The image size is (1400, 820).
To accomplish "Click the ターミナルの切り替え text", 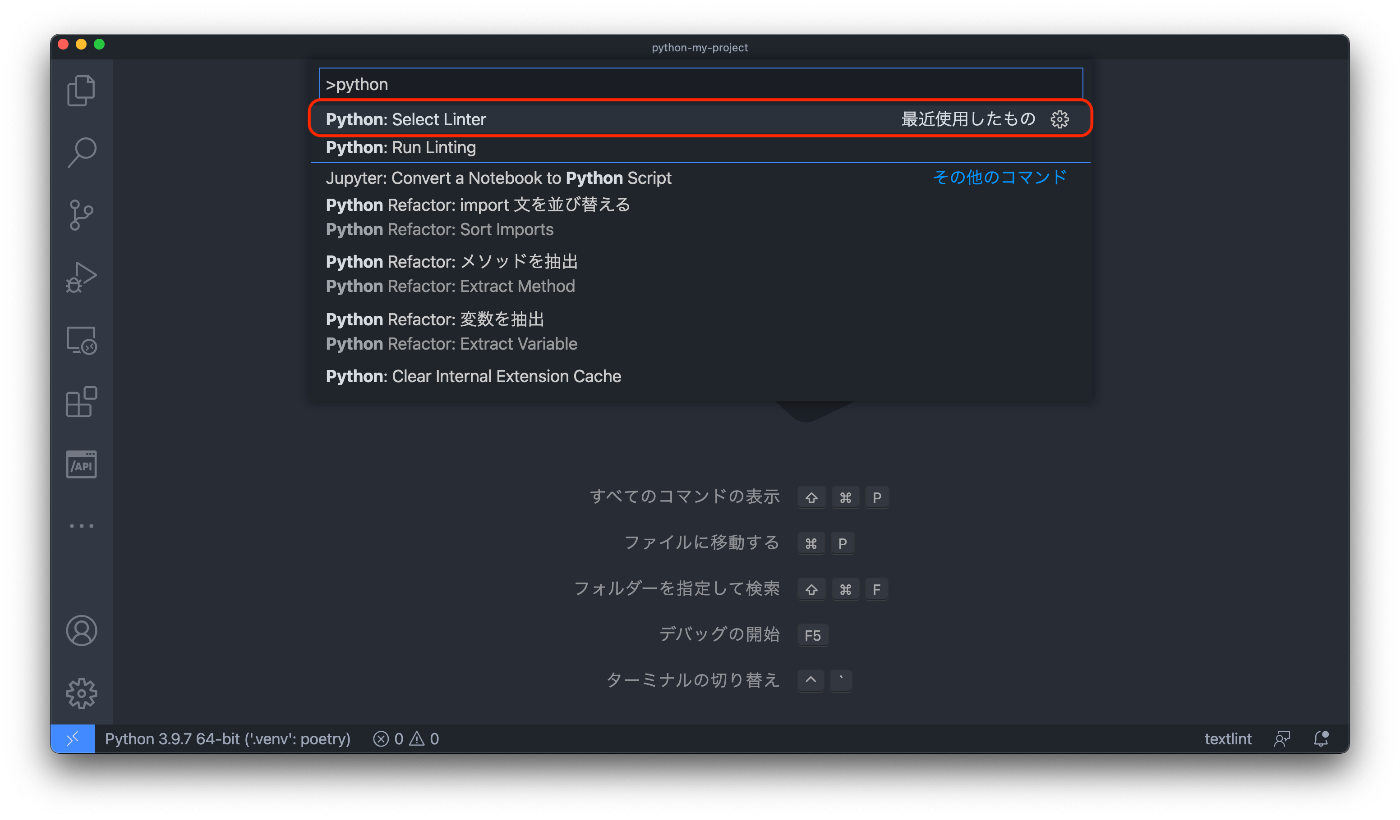I will [x=693, y=680].
